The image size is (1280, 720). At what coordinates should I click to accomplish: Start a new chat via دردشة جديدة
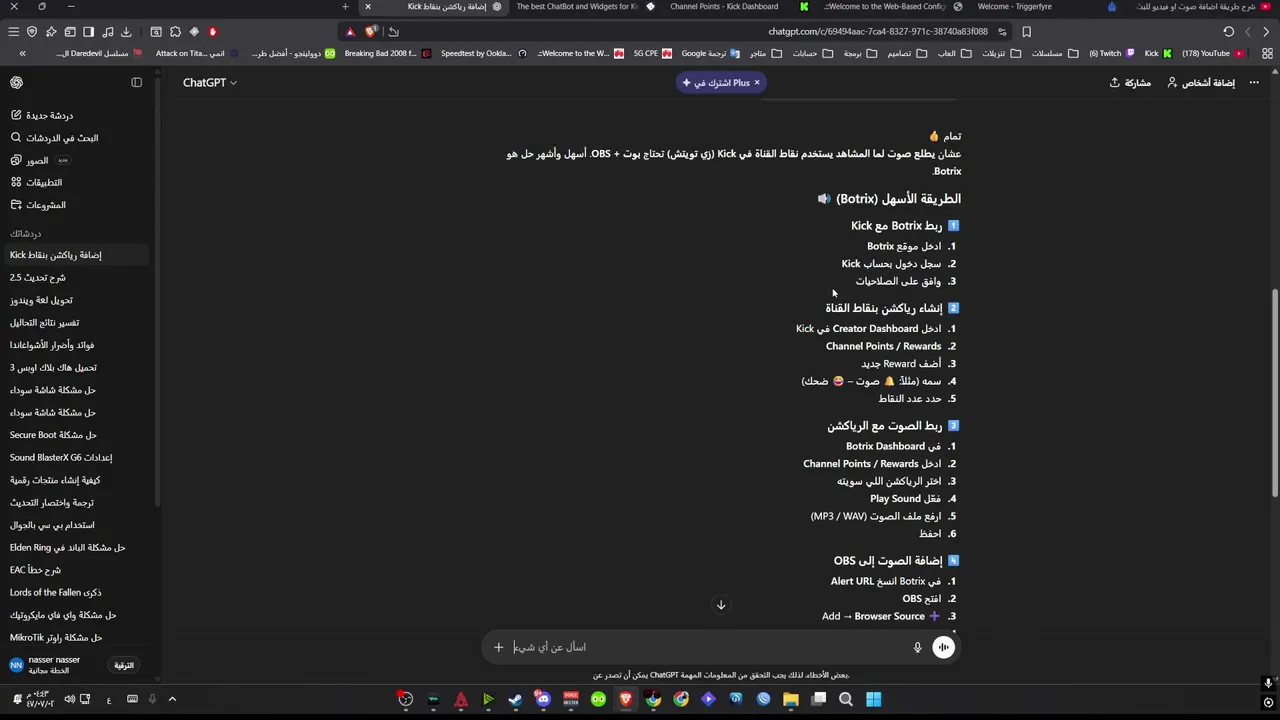[42, 116]
